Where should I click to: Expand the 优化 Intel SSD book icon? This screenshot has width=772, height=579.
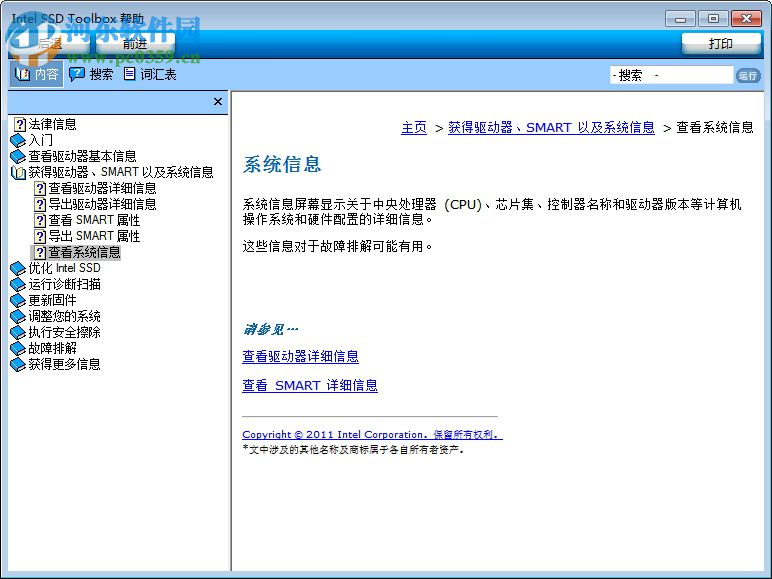pyautogui.click(x=18, y=268)
